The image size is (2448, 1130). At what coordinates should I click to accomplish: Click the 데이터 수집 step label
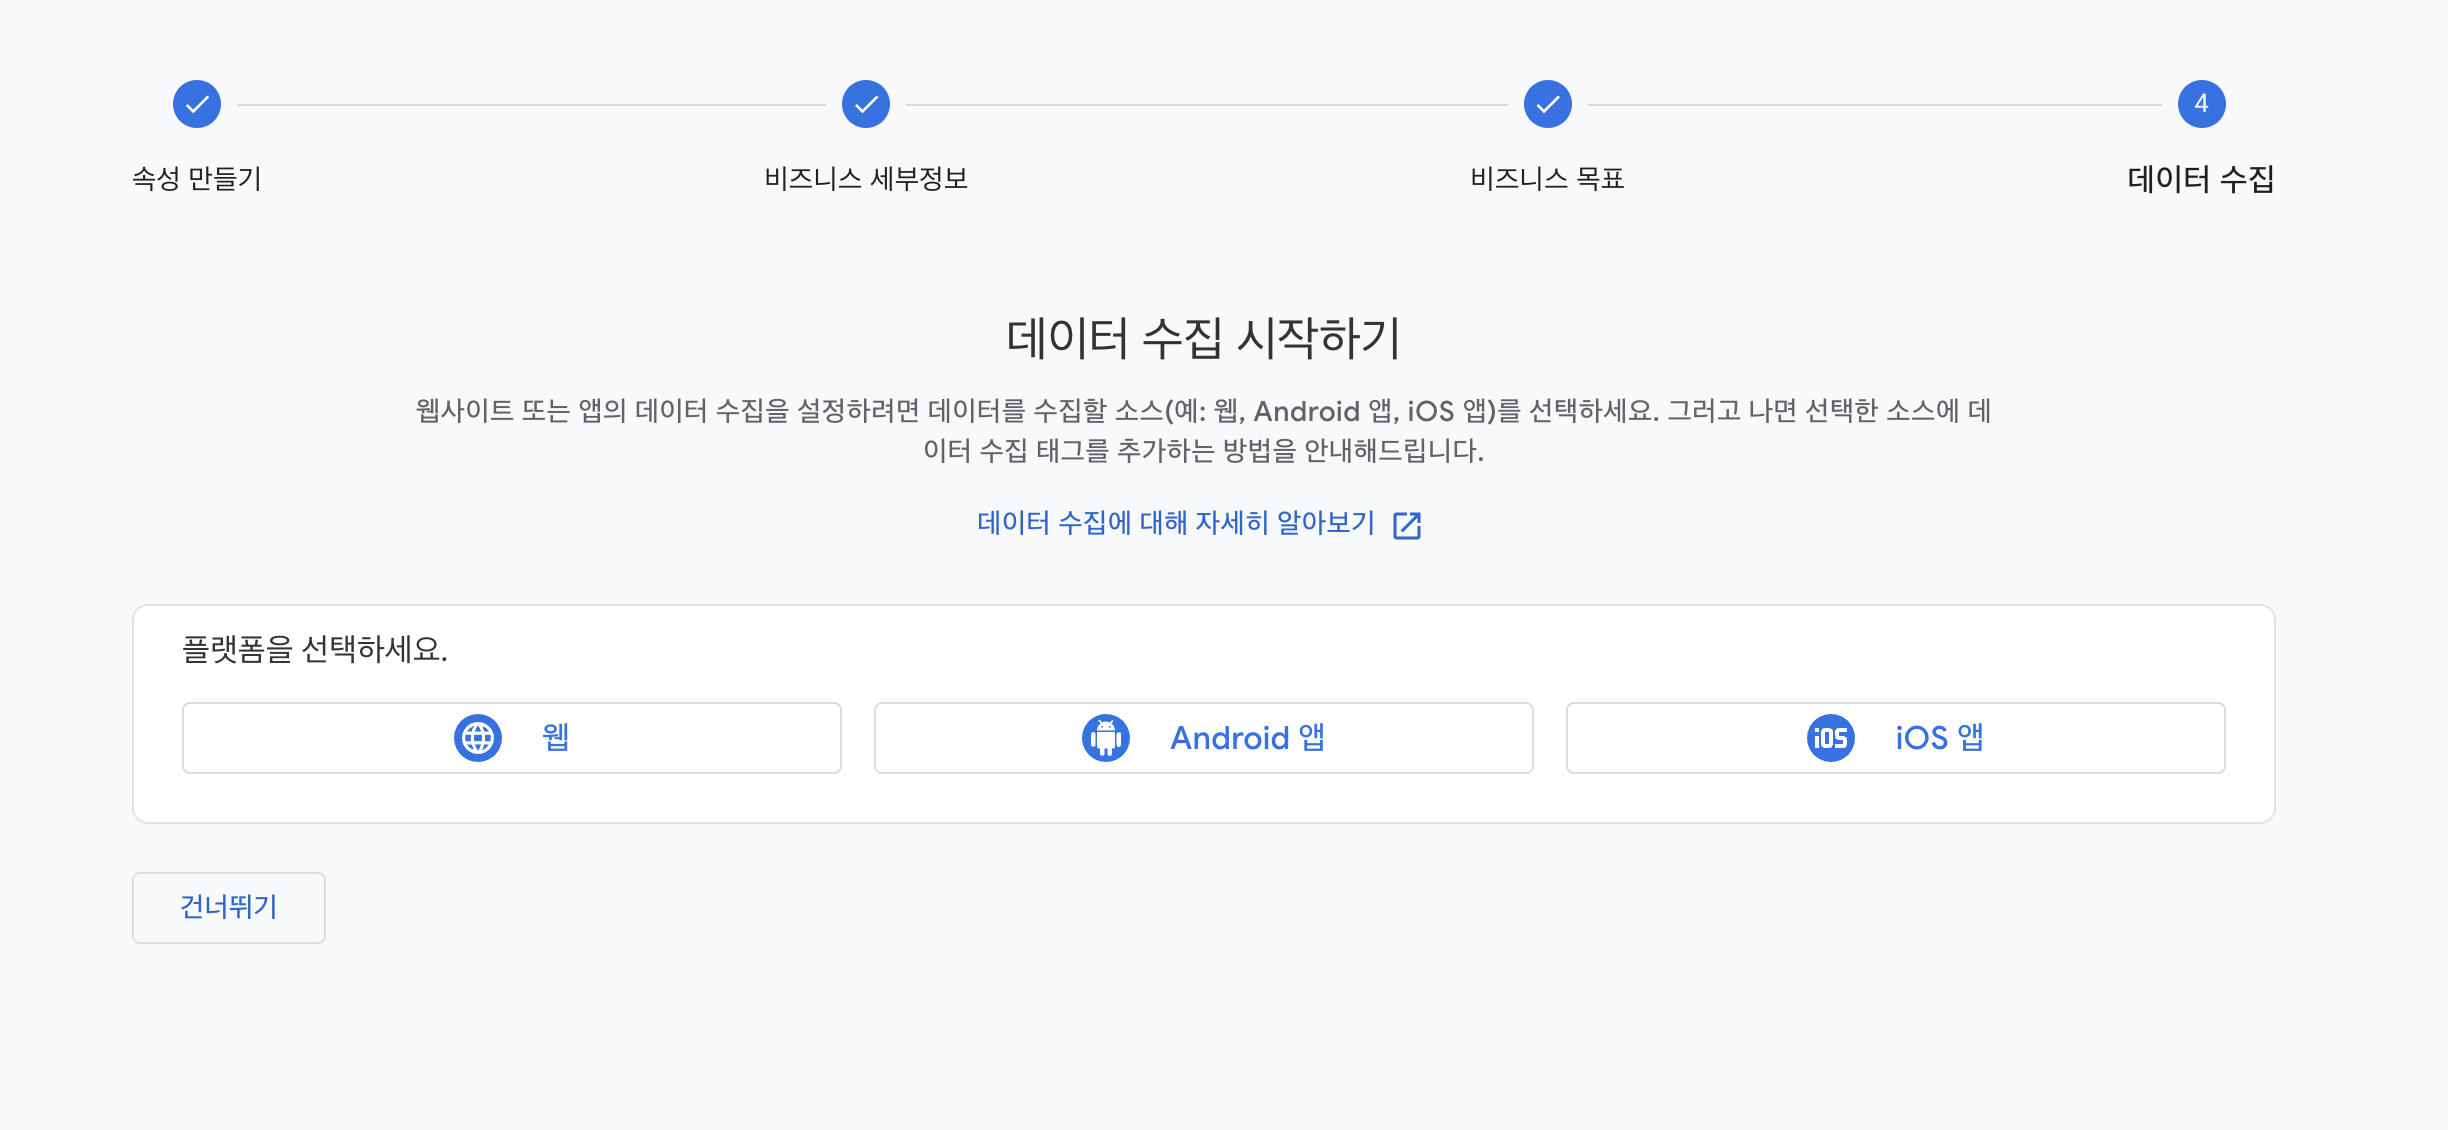point(2200,179)
